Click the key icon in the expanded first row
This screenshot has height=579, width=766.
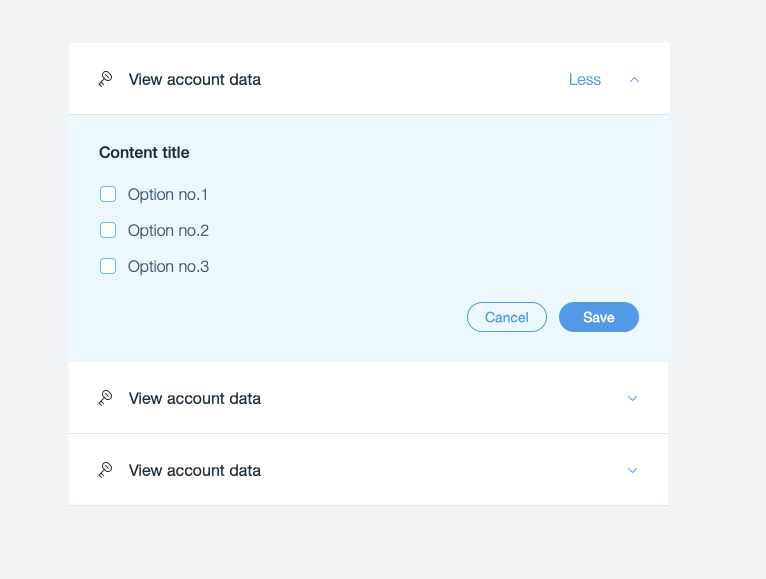tap(105, 79)
